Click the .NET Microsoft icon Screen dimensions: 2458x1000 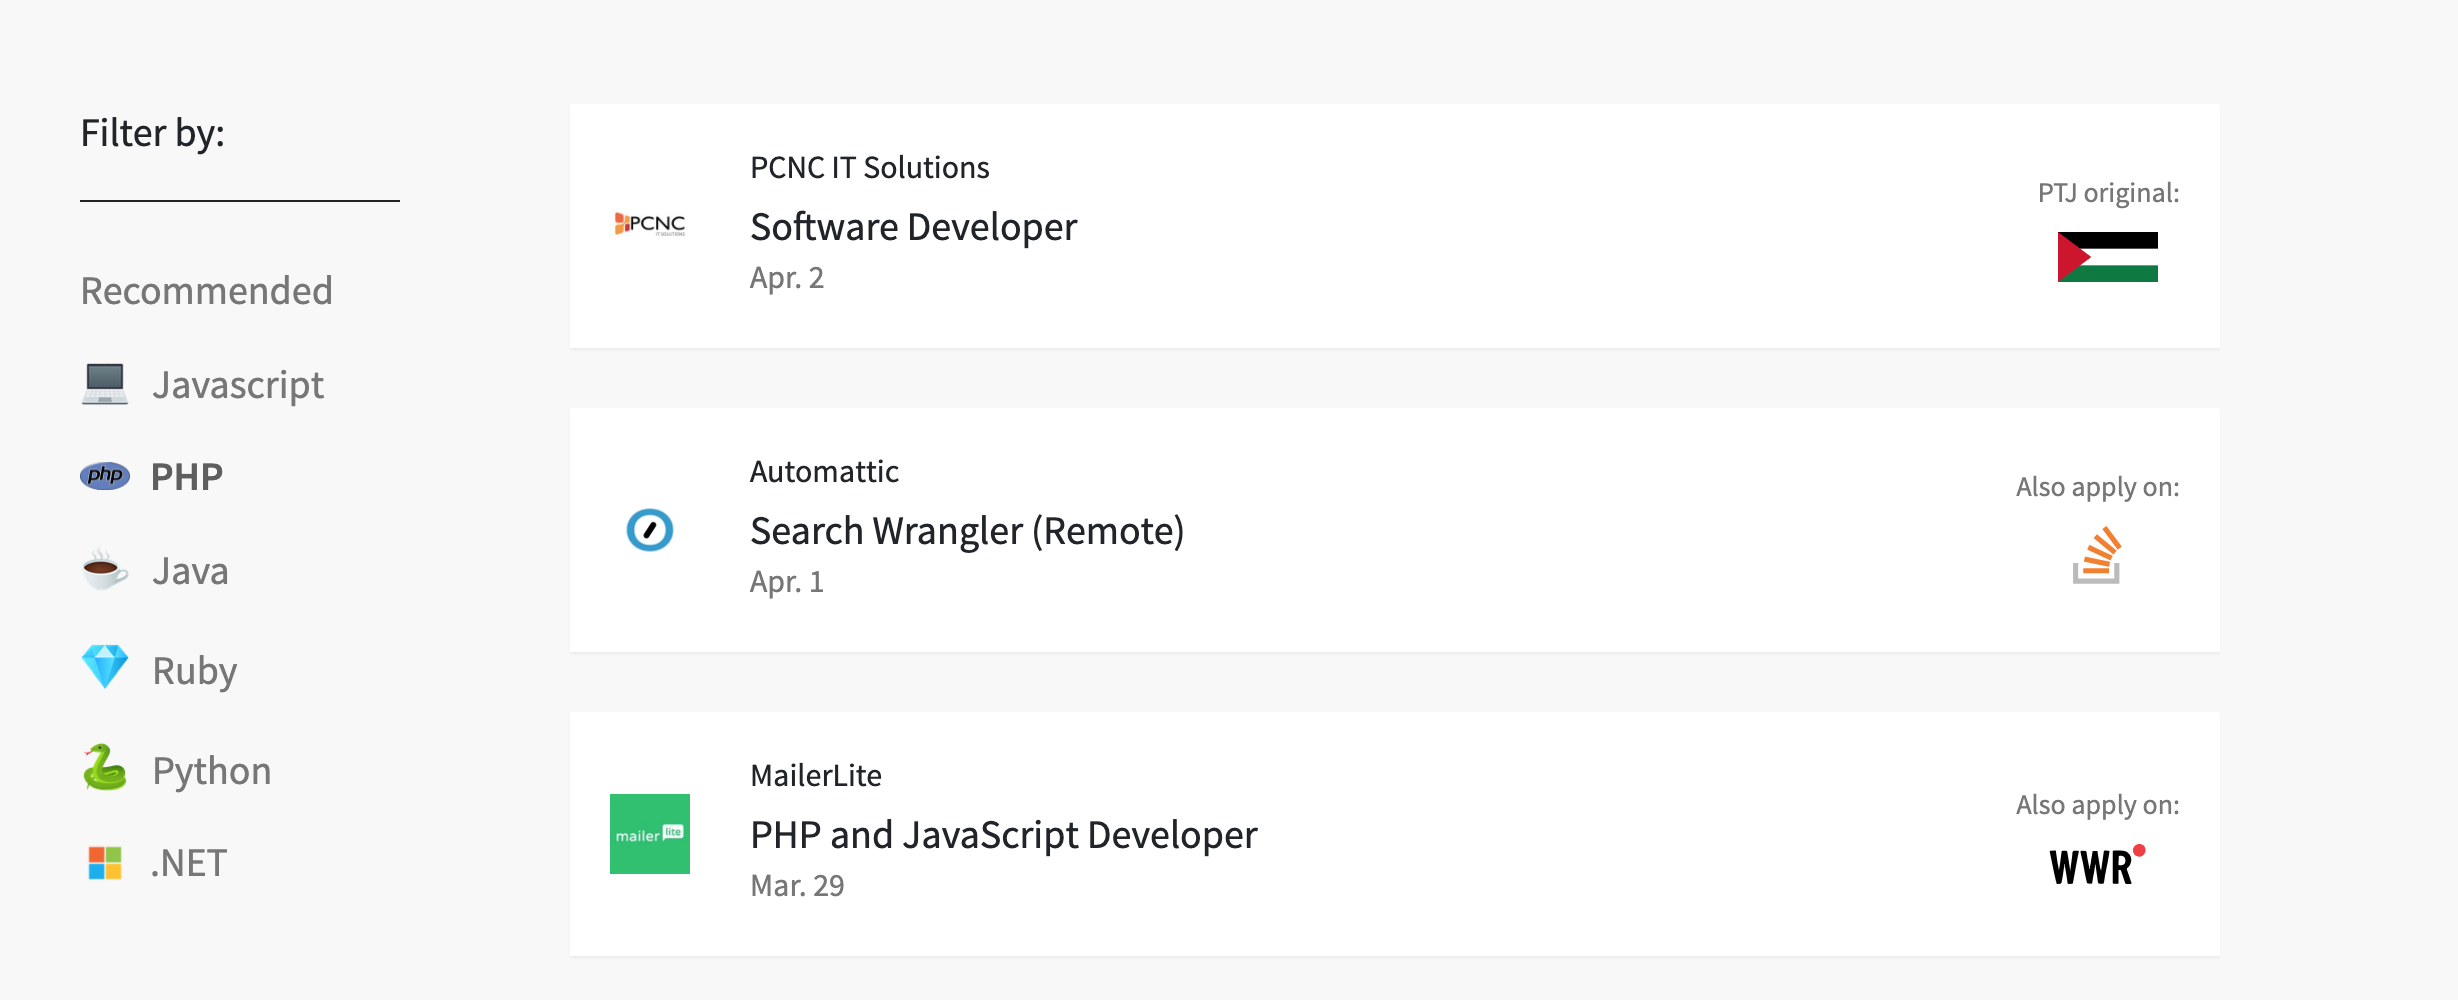104,862
